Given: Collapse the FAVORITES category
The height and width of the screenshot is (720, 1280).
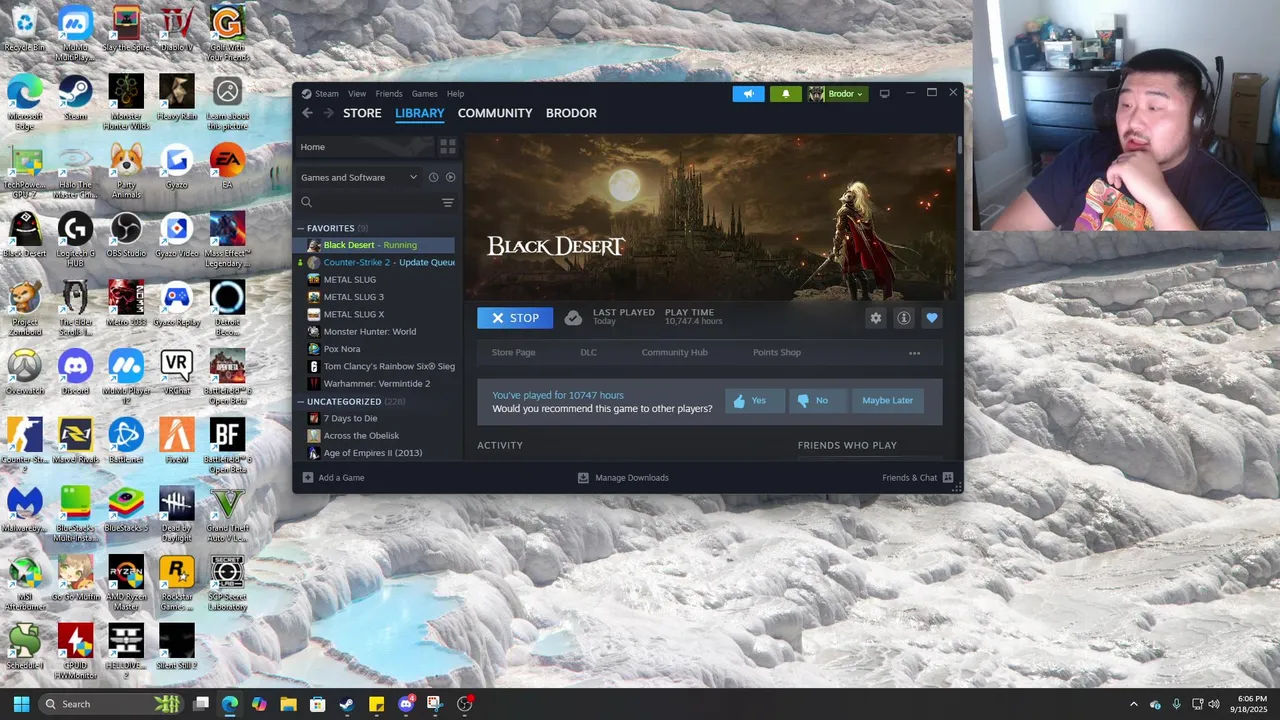Looking at the screenshot, I should click(x=300, y=228).
